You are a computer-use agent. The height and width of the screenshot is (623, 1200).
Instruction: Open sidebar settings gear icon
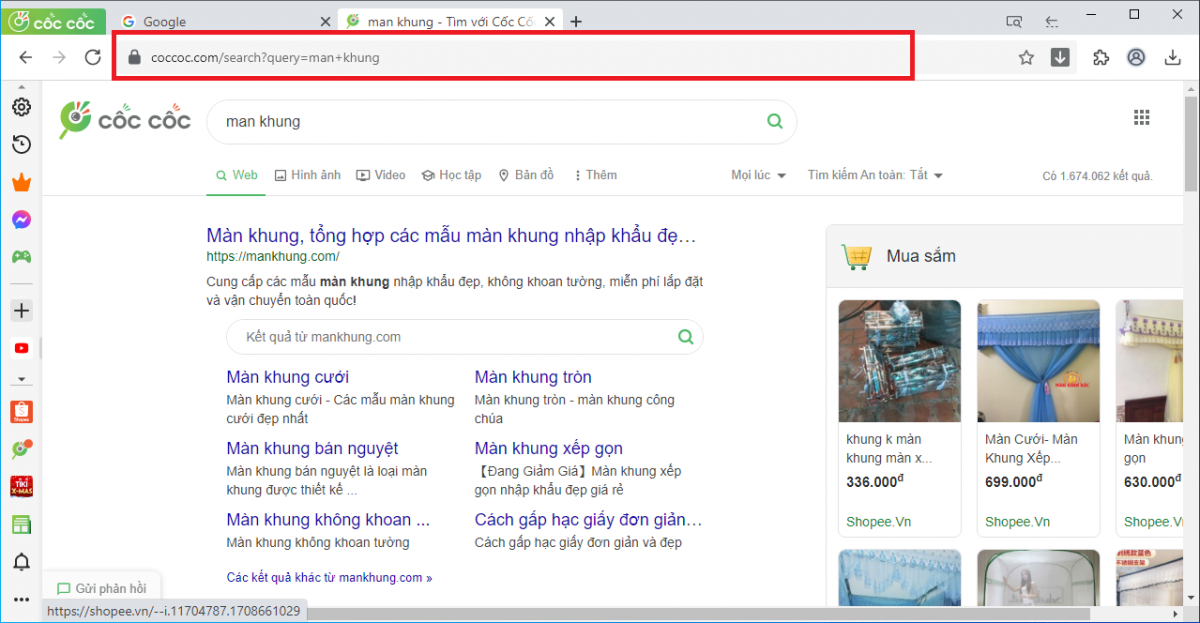coord(21,107)
